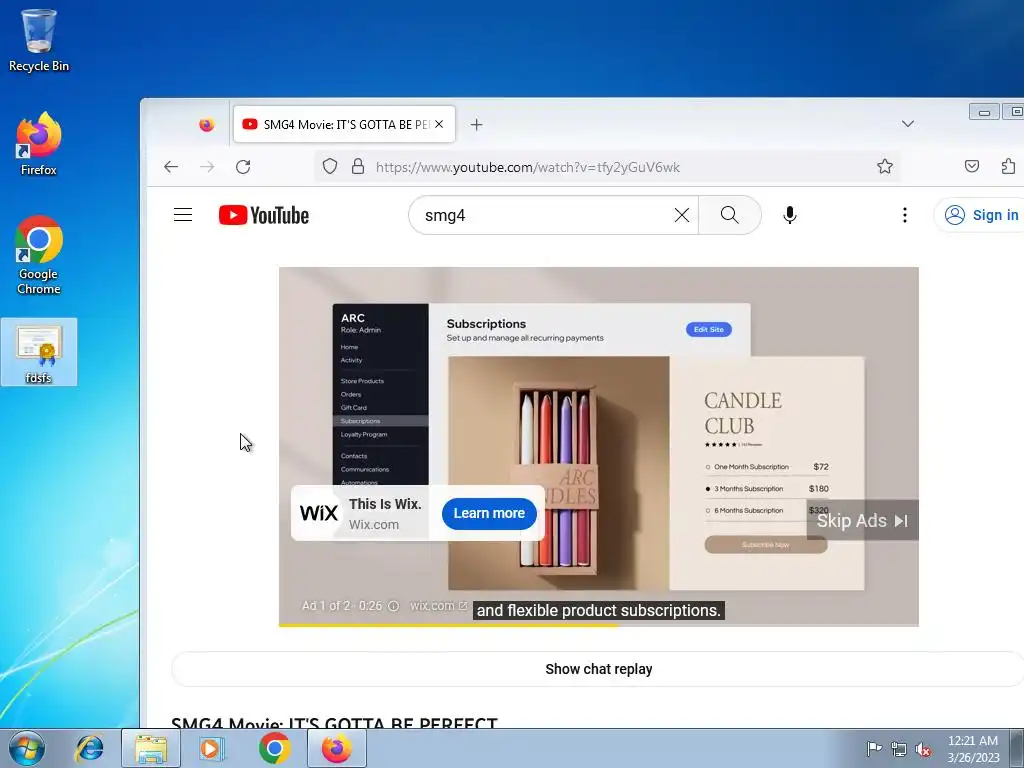
Task: Open the Windows Start menu orb
Action: pos(26,748)
